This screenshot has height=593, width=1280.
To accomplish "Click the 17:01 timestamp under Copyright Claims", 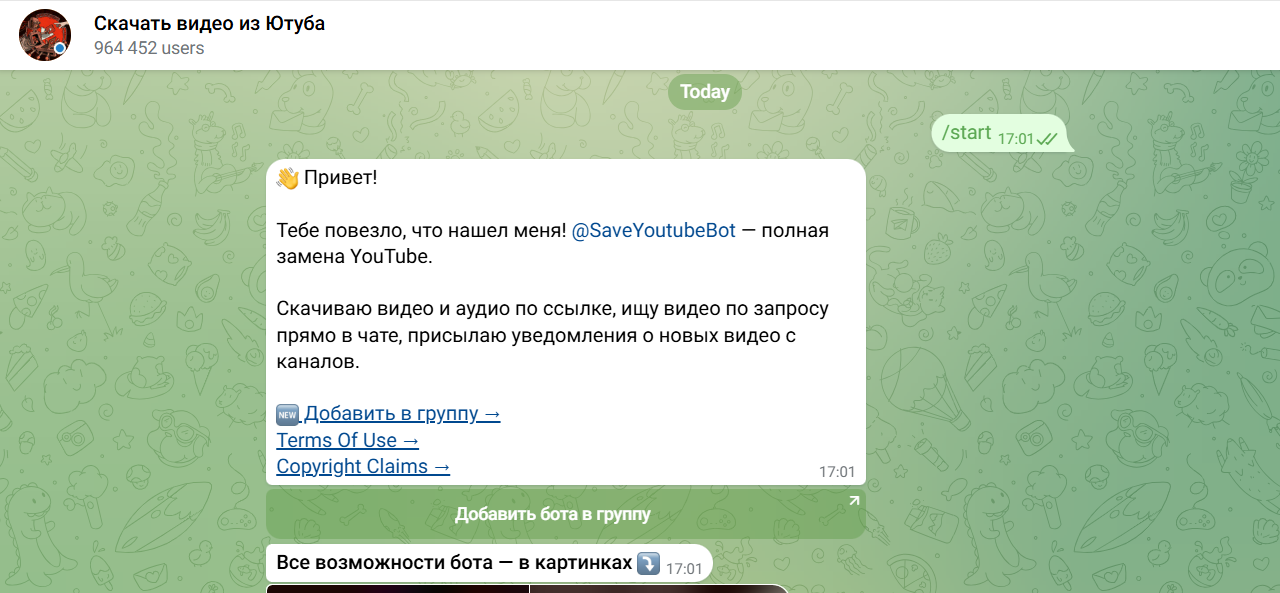I will (x=837, y=471).
